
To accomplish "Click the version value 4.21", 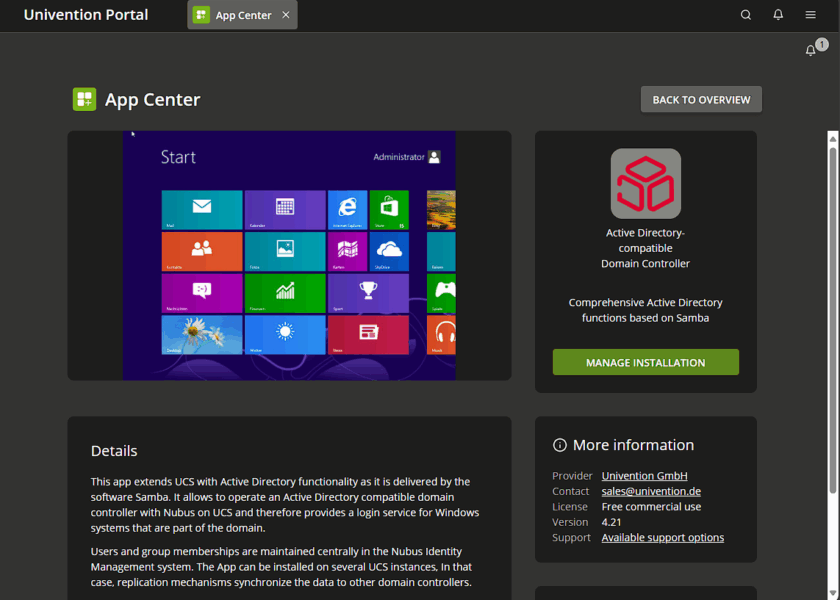I will pos(611,522).
